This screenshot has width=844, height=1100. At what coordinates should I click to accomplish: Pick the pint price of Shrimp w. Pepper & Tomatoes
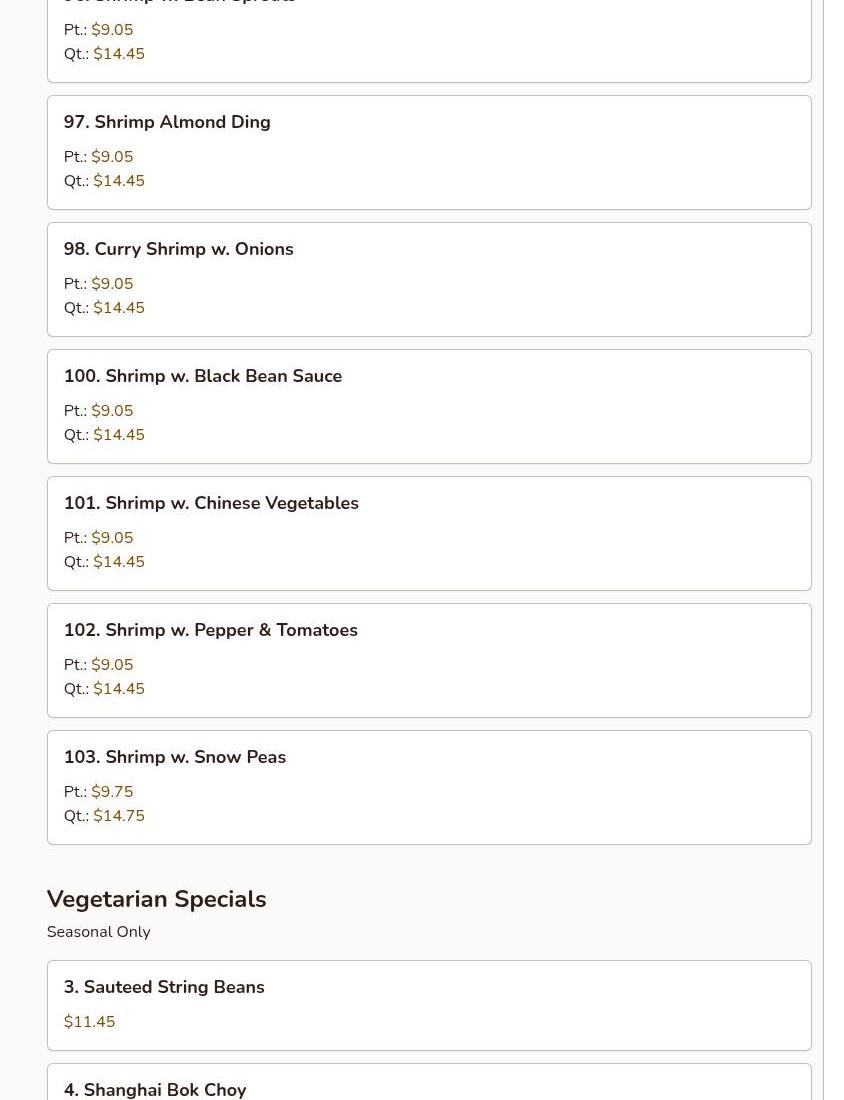(x=112, y=665)
